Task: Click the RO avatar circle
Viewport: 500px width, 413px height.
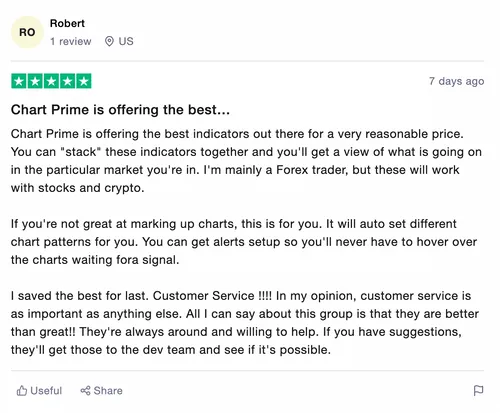Action: click(27, 32)
